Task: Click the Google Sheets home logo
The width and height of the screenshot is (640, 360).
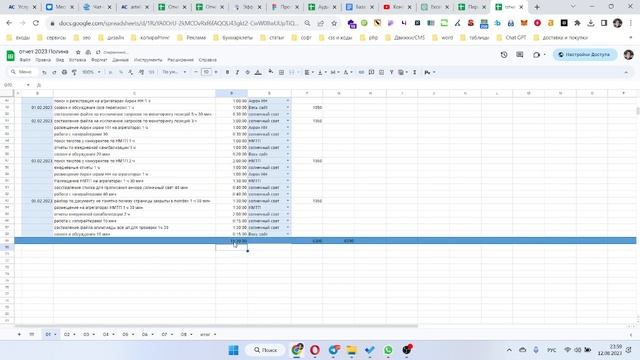Action: [11, 55]
